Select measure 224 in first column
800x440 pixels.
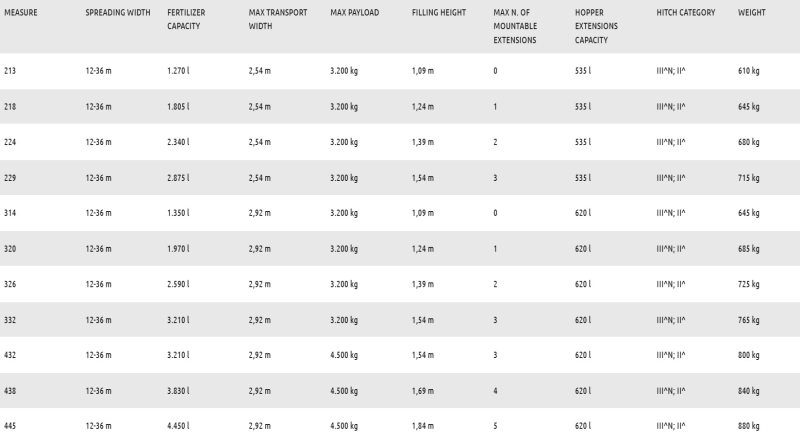pos(10,142)
